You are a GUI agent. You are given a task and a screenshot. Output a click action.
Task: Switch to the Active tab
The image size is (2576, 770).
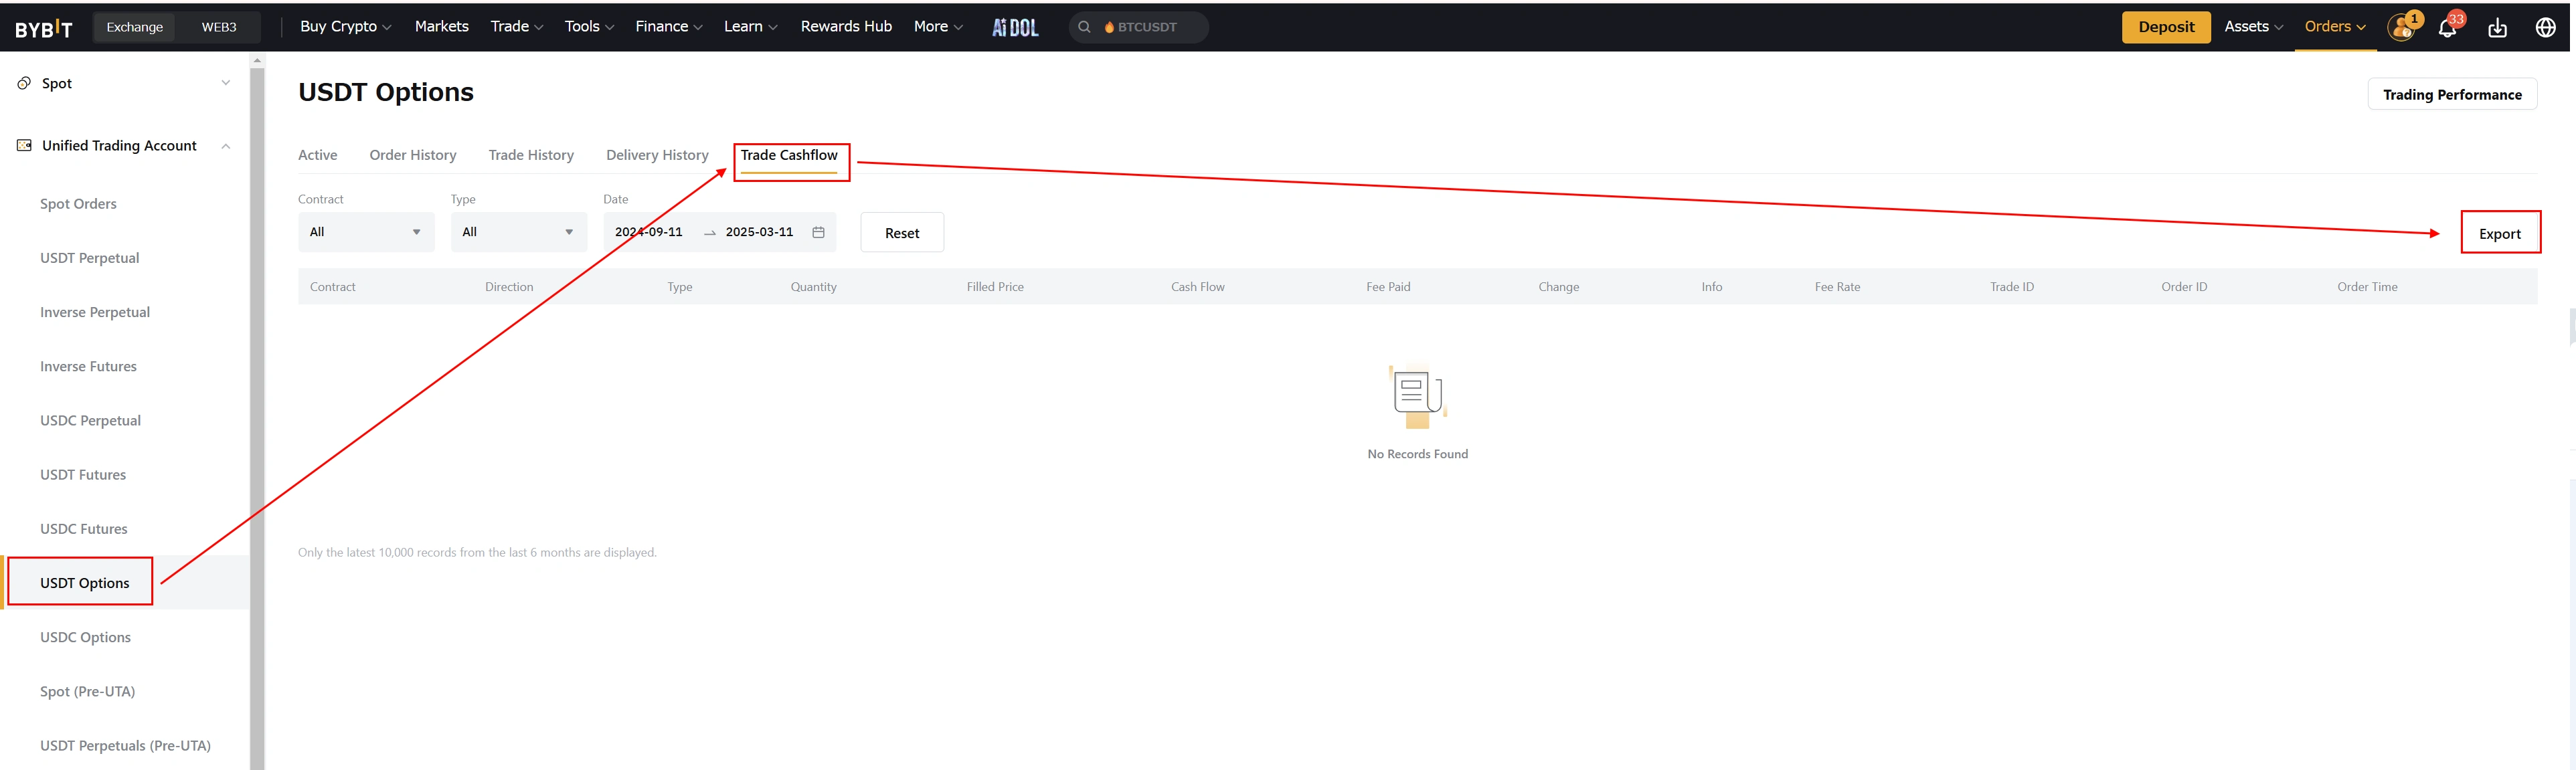pyautogui.click(x=317, y=155)
